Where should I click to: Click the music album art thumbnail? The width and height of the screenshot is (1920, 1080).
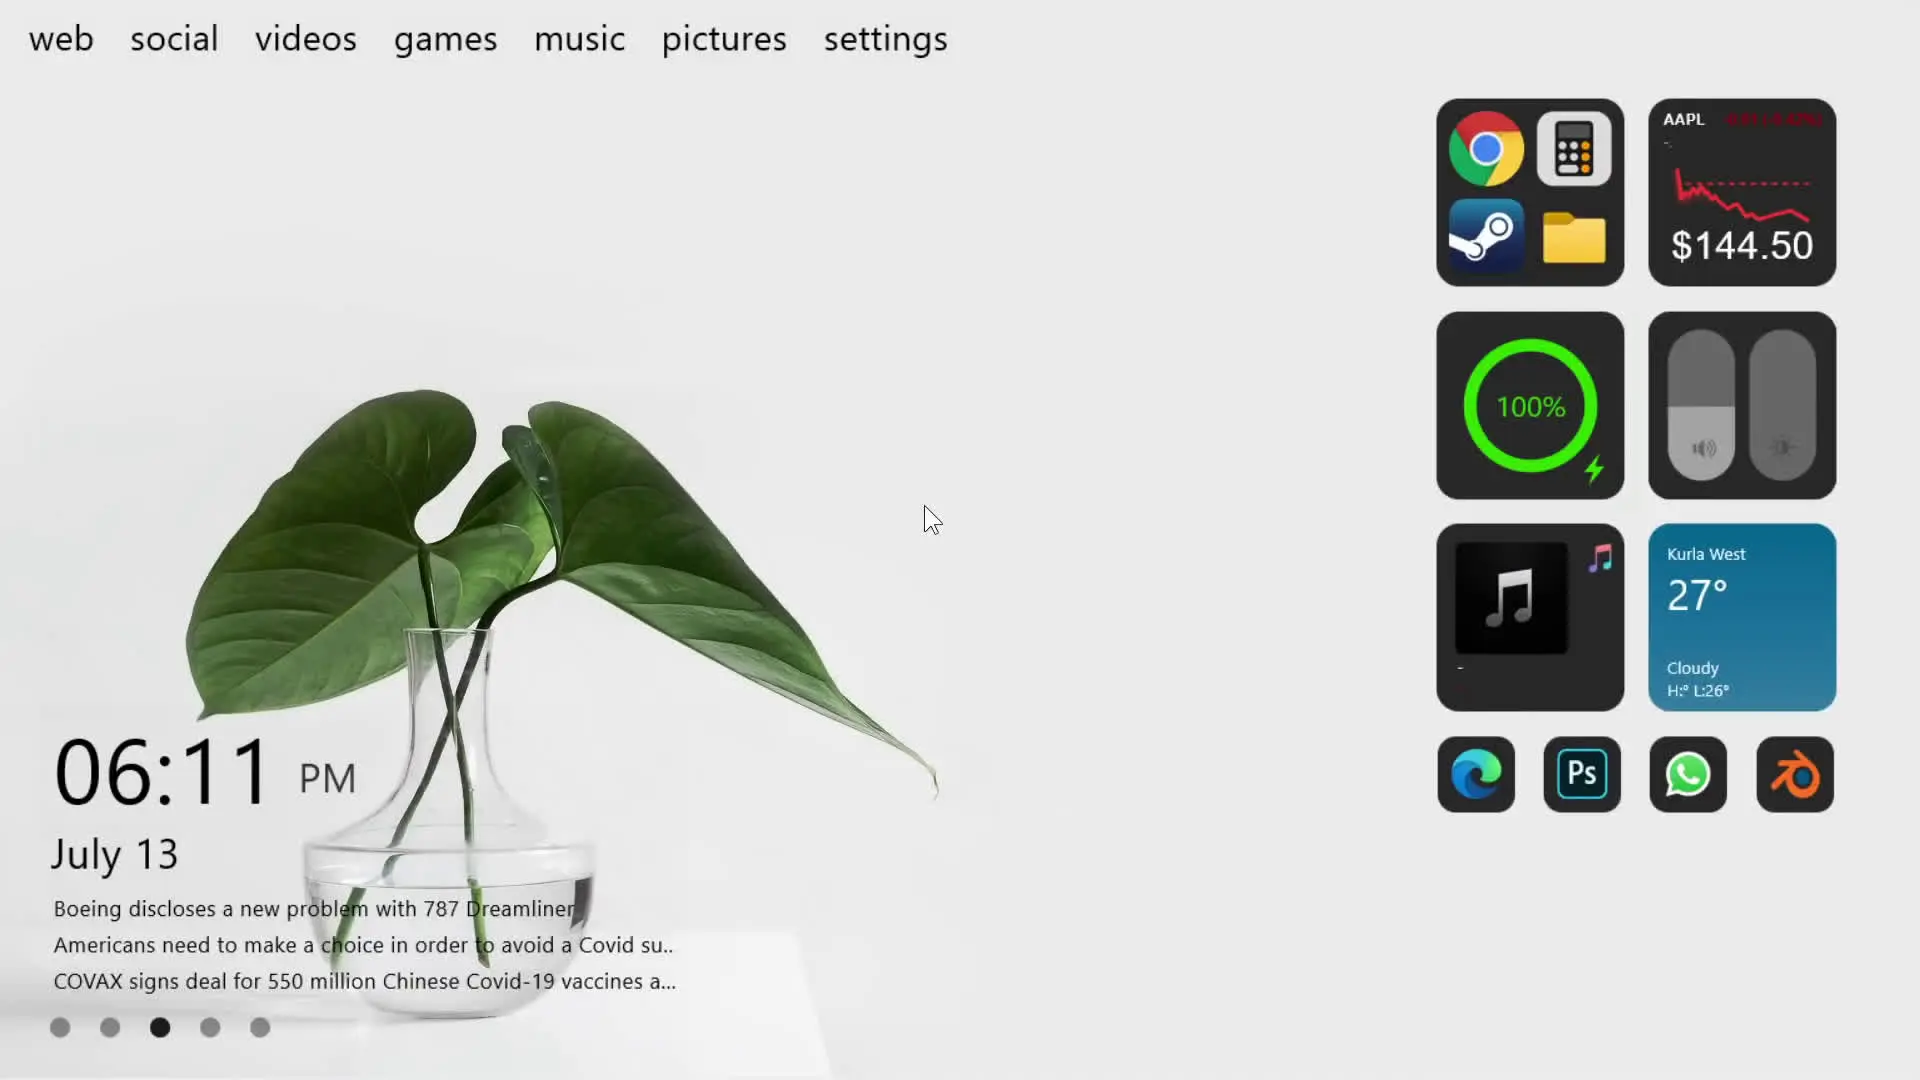pyautogui.click(x=1511, y=598)
